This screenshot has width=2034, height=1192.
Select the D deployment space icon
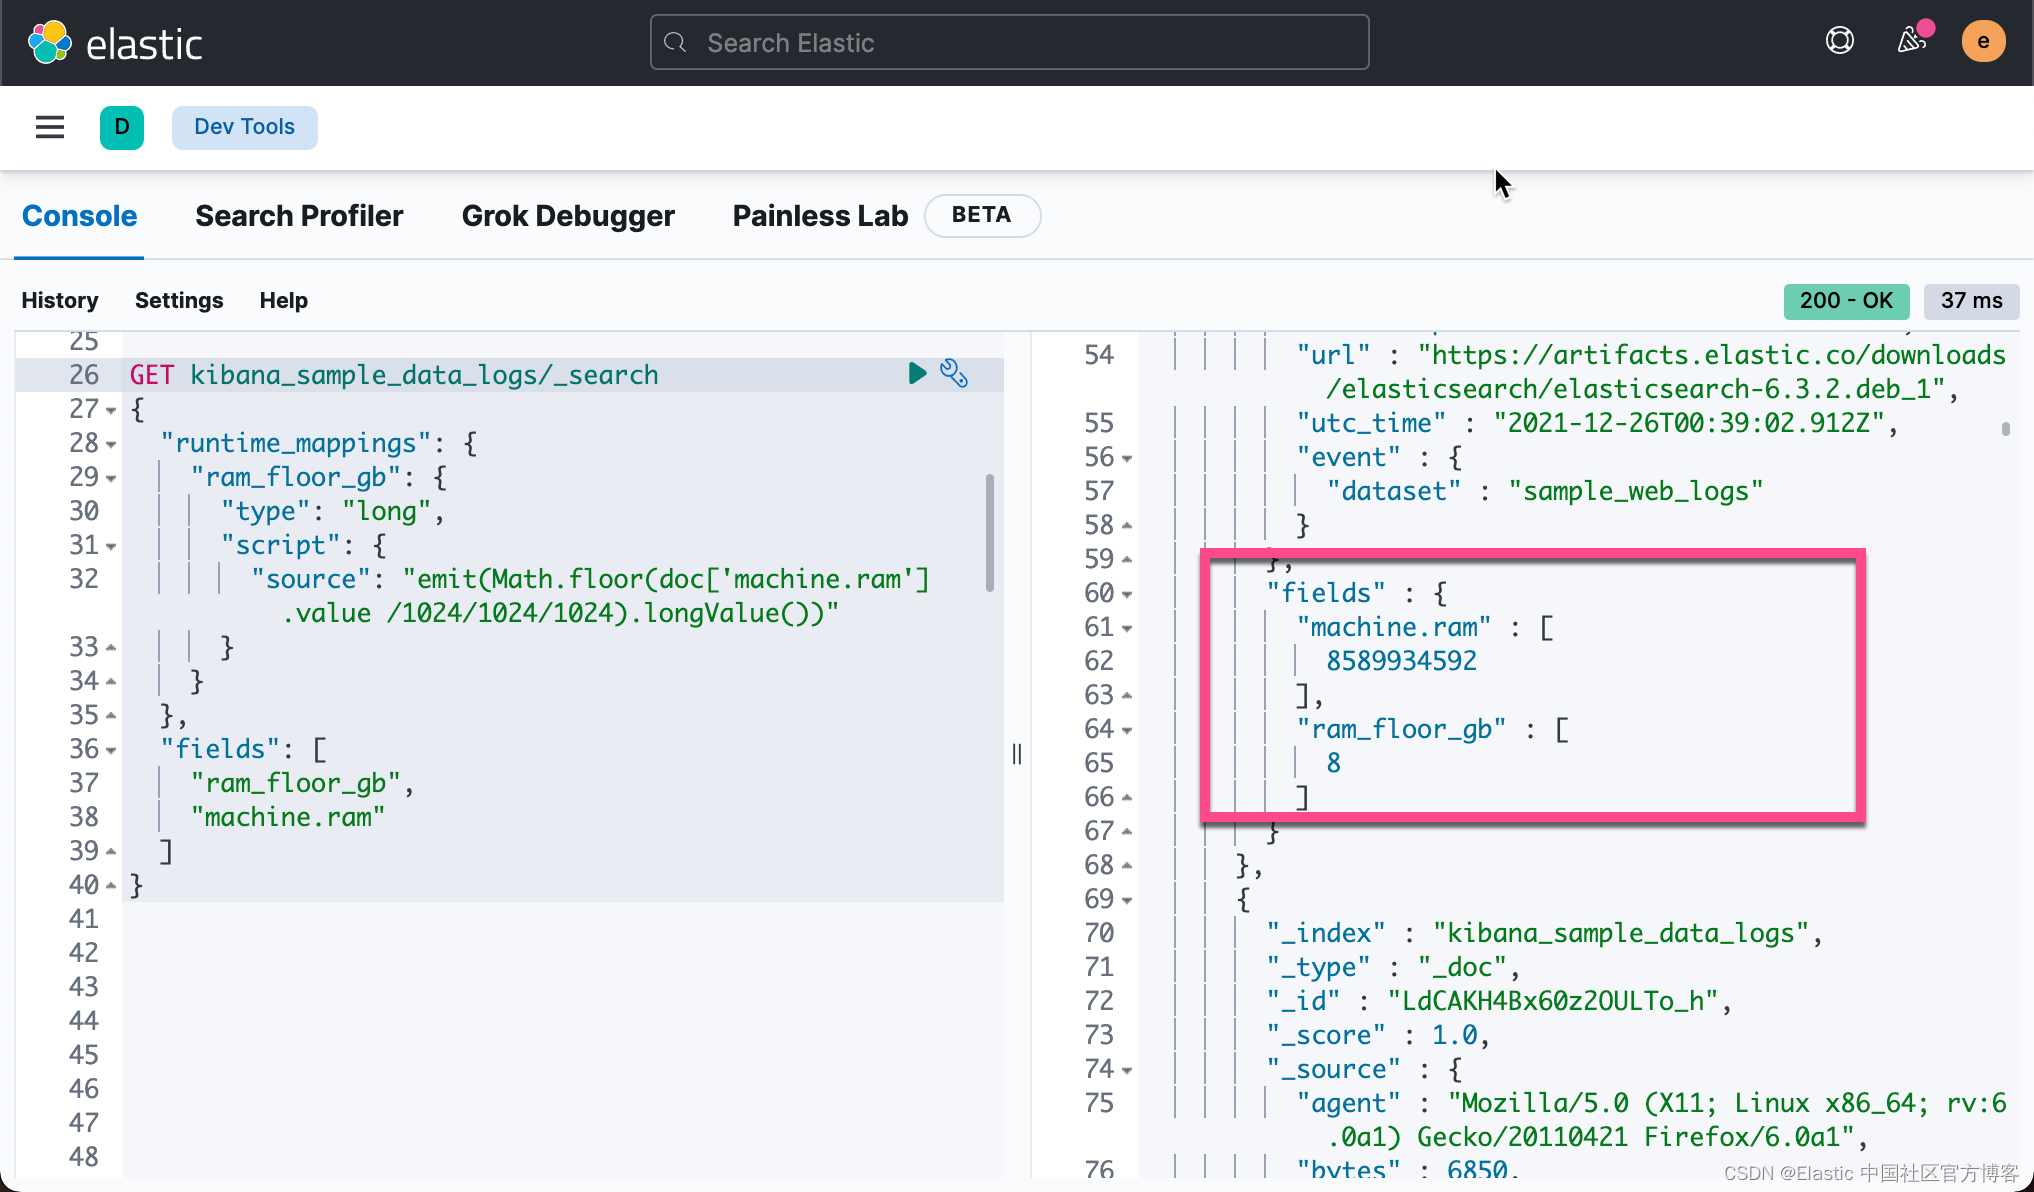(122, 127)
